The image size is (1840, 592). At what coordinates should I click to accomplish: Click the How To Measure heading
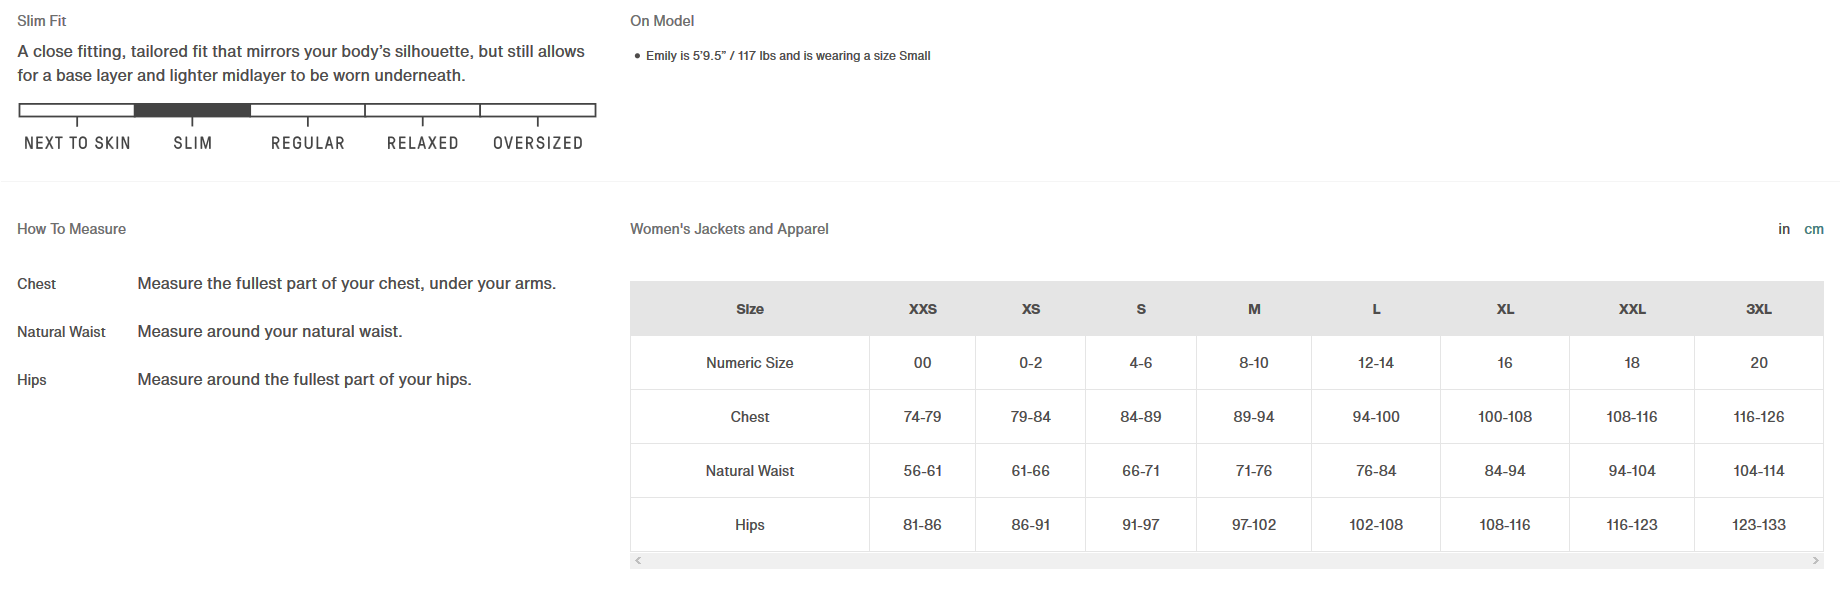click(x=71, y=229)
